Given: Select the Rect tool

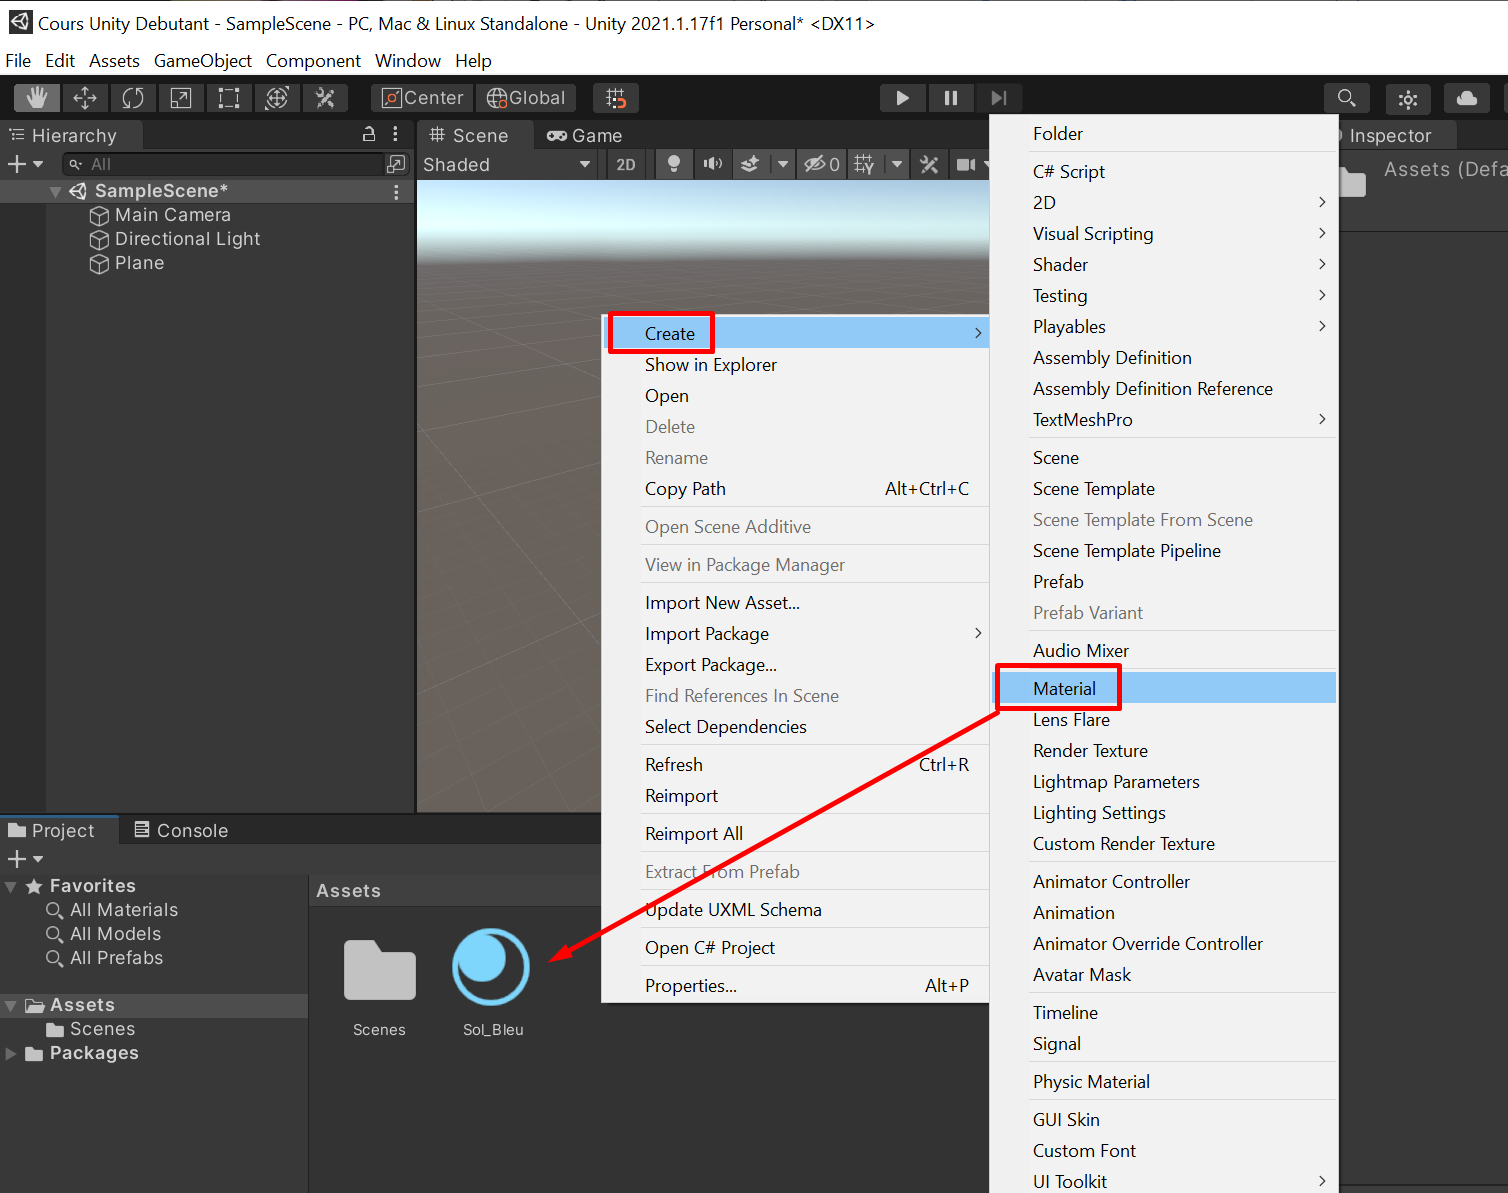Looking at the screenshot, I should [x=229, y=98].
